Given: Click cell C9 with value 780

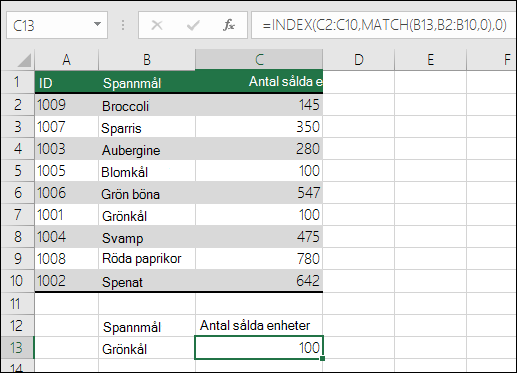Looking at the screenshot, I should pos(259,259).
